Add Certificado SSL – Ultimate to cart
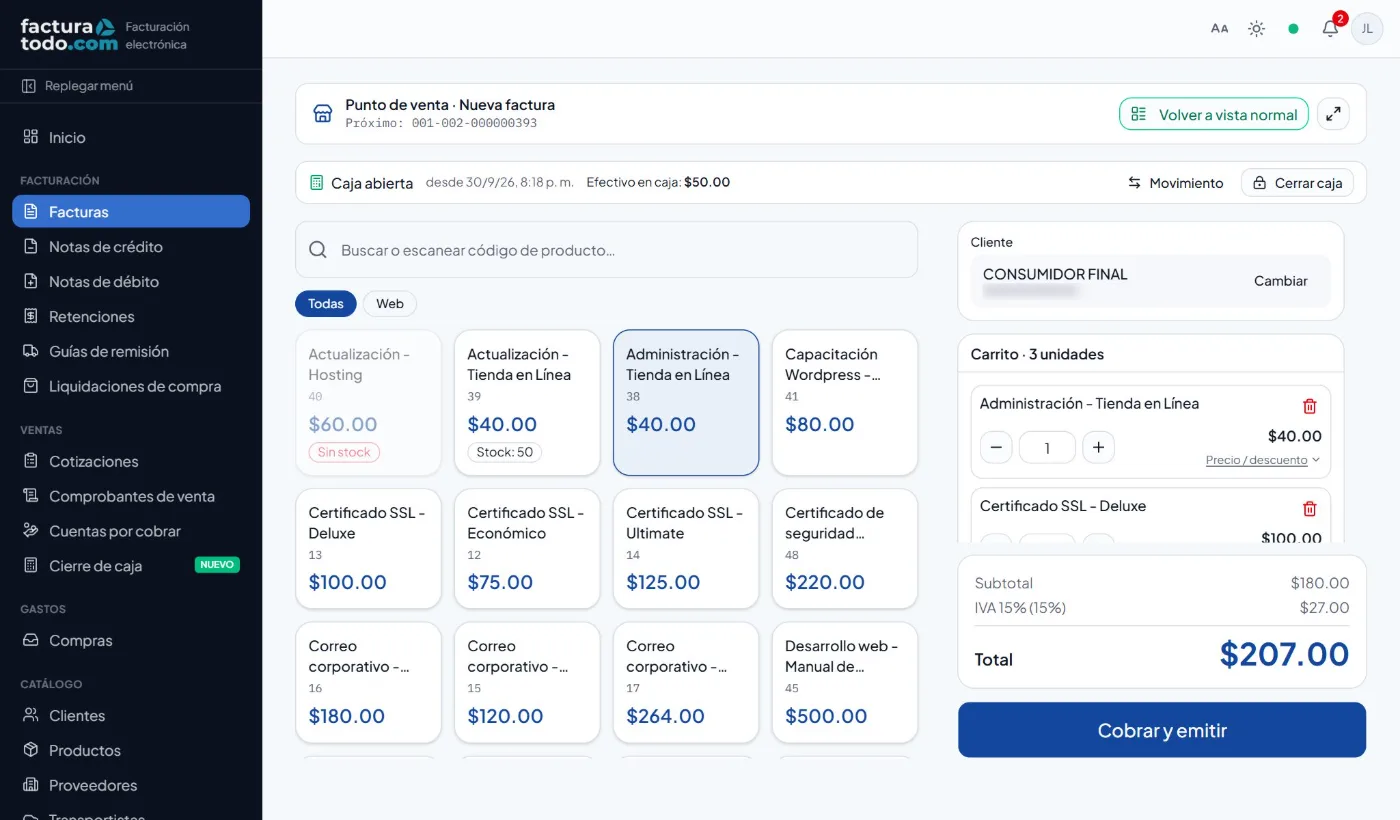This screenshot has width=1400, height=820. (686, 549)
